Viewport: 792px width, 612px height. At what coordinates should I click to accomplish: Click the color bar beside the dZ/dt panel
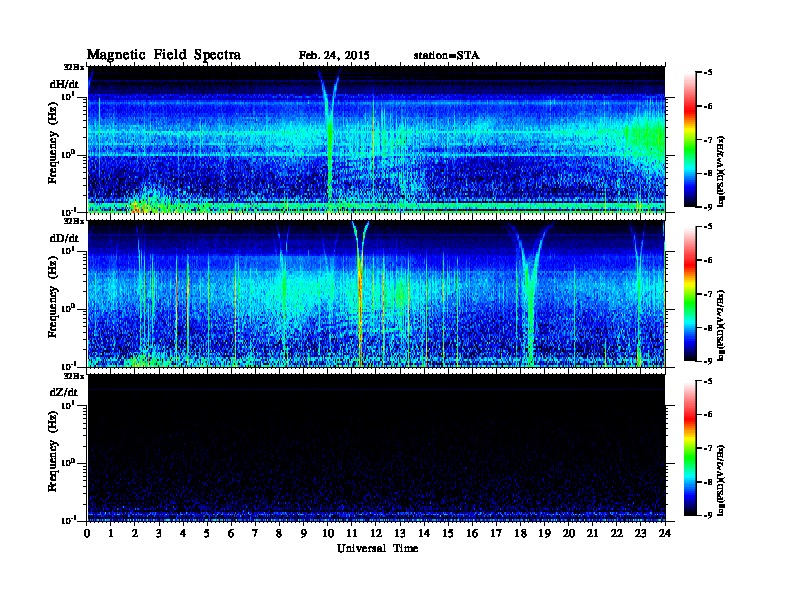[x=690, y=448]
